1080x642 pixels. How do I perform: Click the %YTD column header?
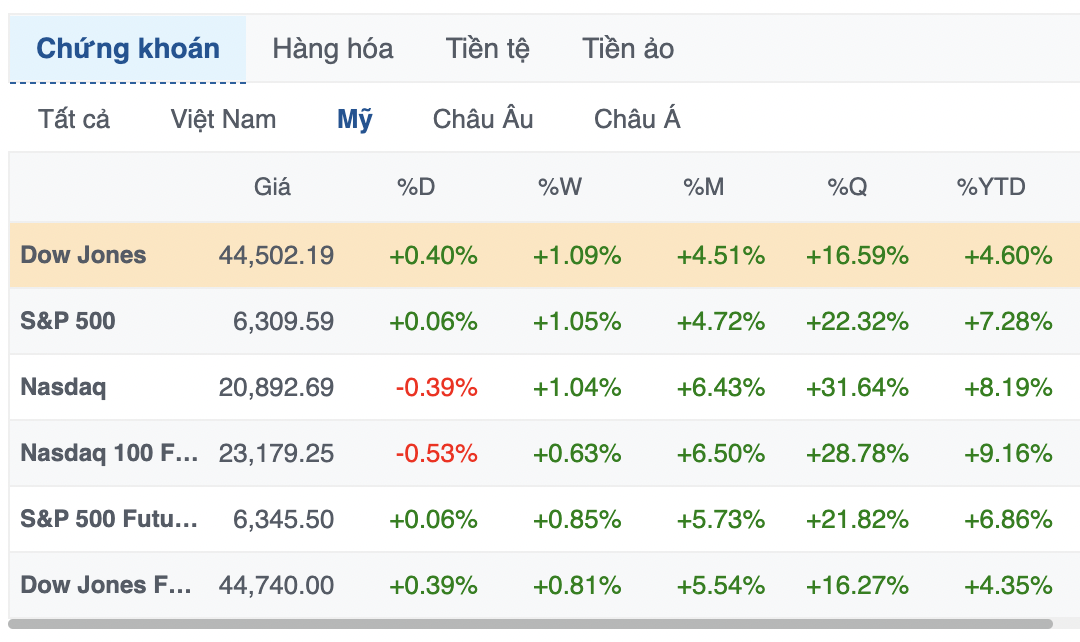tap(990, 187)
